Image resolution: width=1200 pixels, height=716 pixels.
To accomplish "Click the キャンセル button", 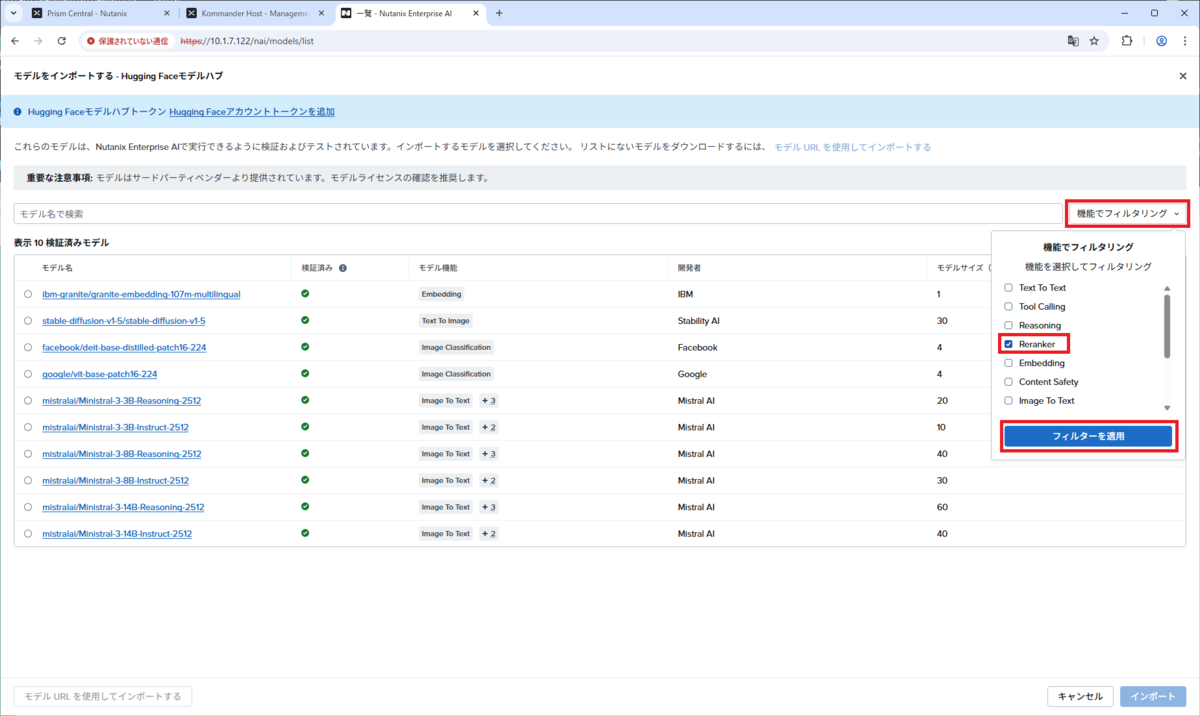I will click(1080, 697).
